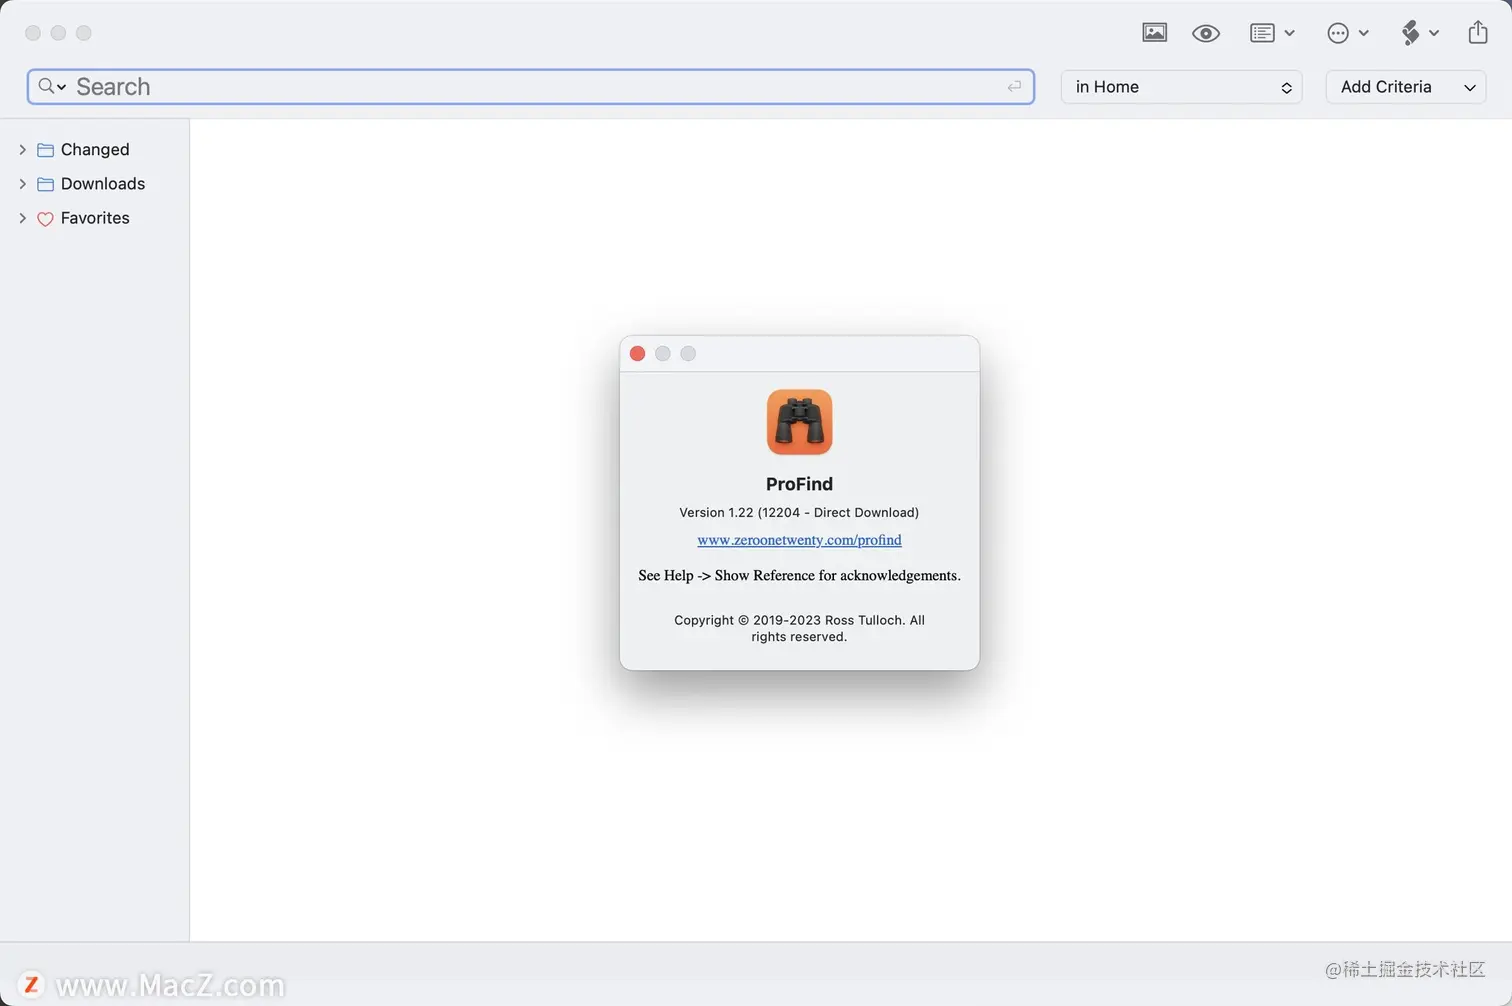
Task: Toggle the Quick Look eye icon
Action: [x=1206, y=34]
